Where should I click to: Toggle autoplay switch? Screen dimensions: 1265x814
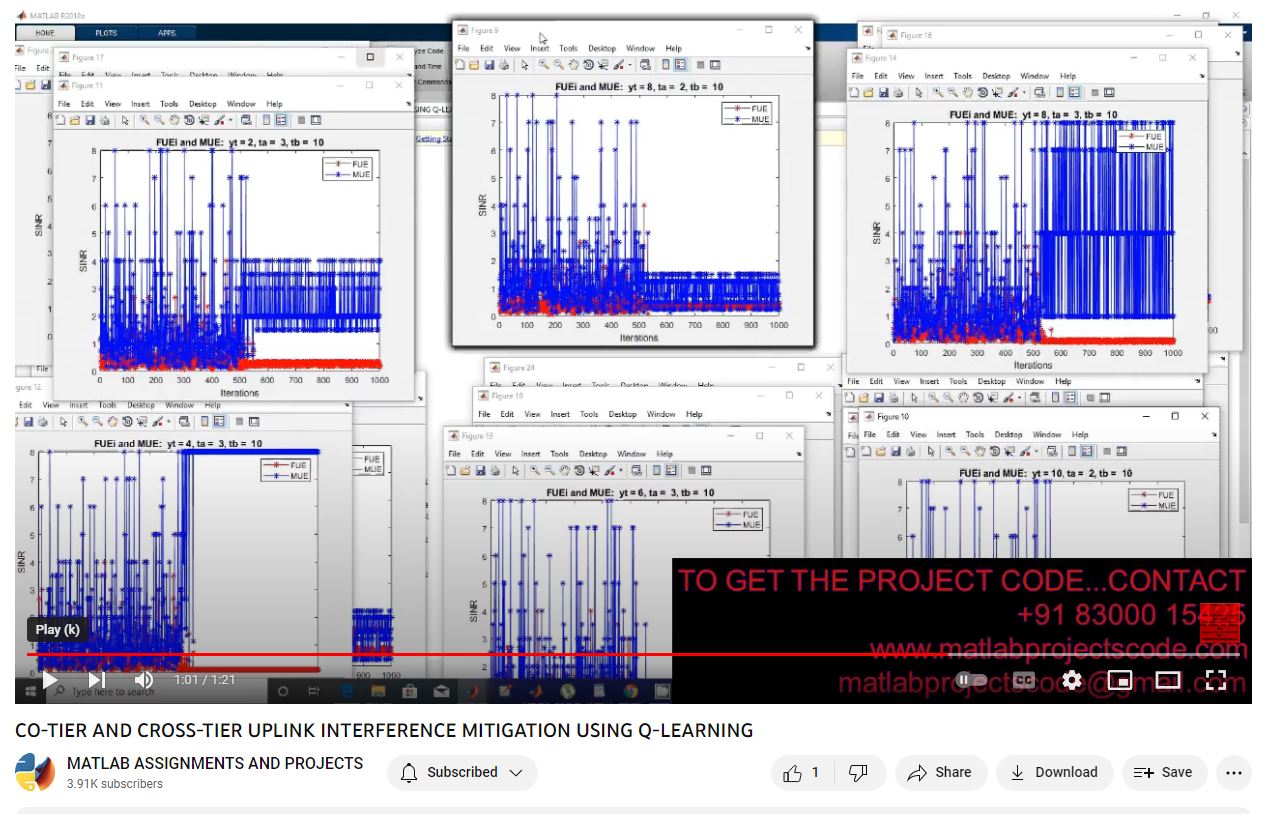click(970, 680)
